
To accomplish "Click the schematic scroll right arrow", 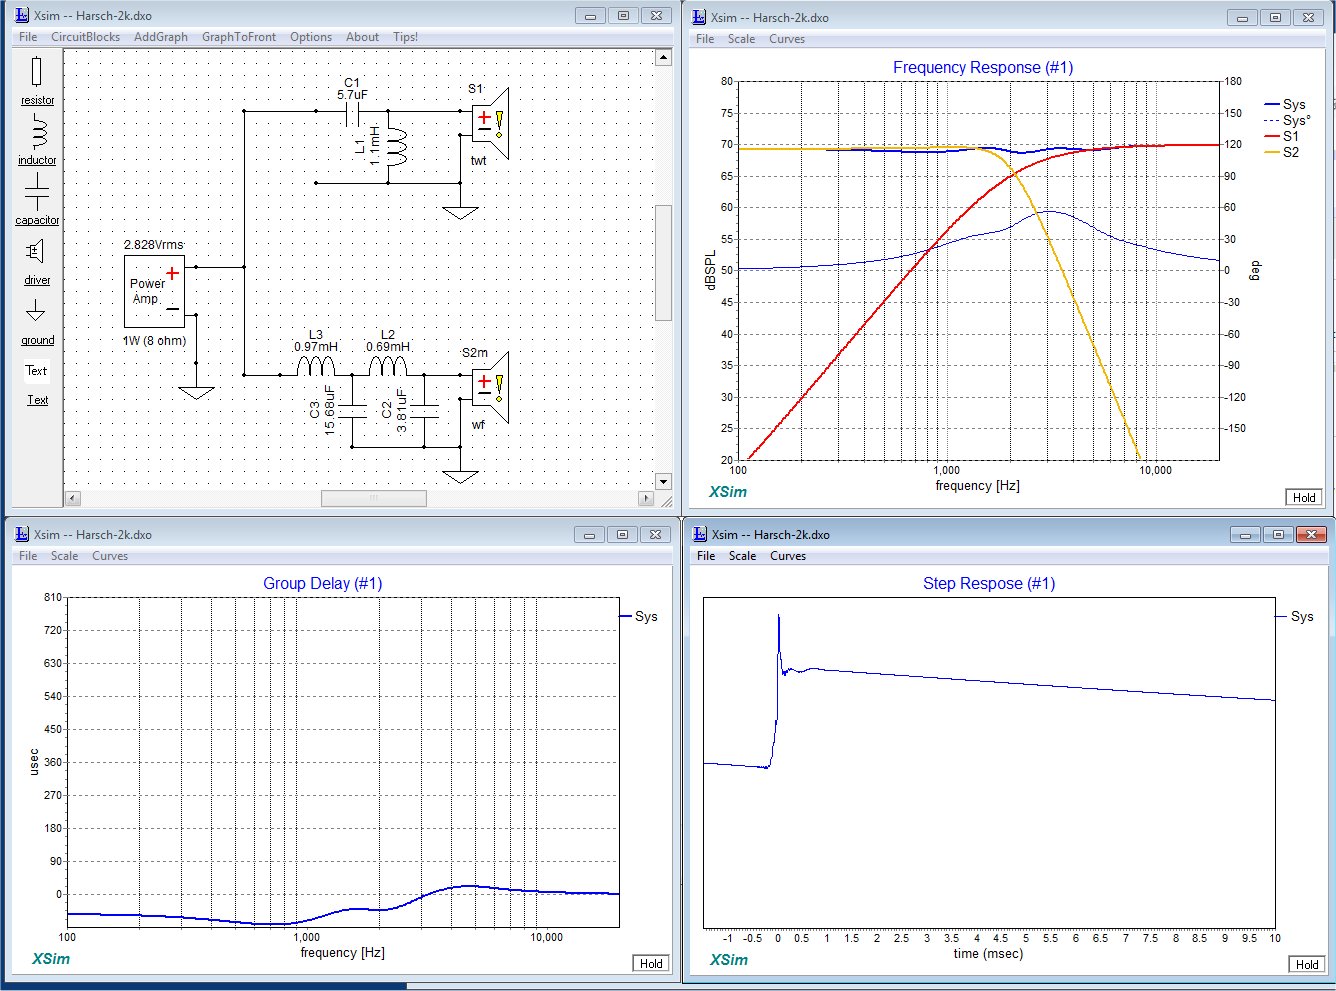I will coord(646,498).
